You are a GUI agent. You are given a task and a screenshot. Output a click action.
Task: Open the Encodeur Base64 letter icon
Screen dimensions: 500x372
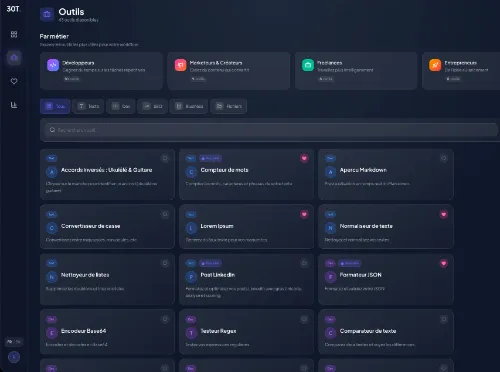pyautogui.click(x=52, y=333)
